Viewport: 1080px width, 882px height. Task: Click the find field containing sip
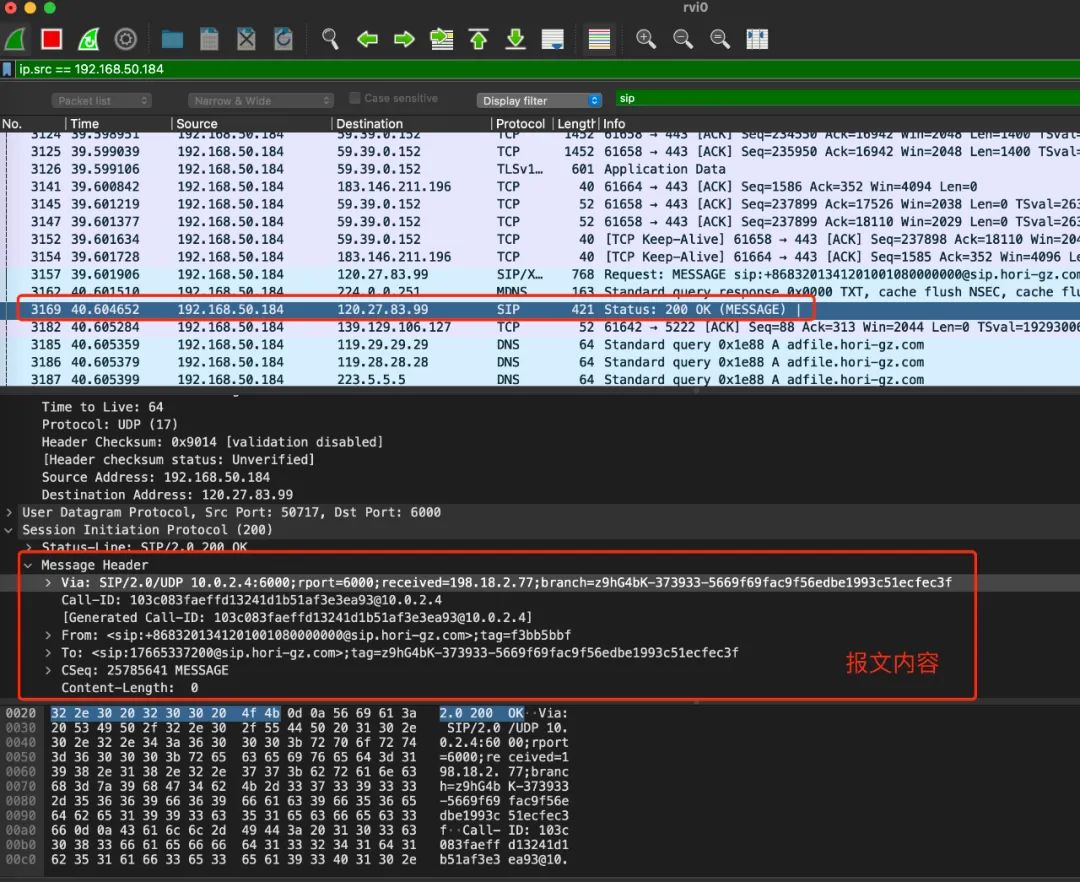847,98
